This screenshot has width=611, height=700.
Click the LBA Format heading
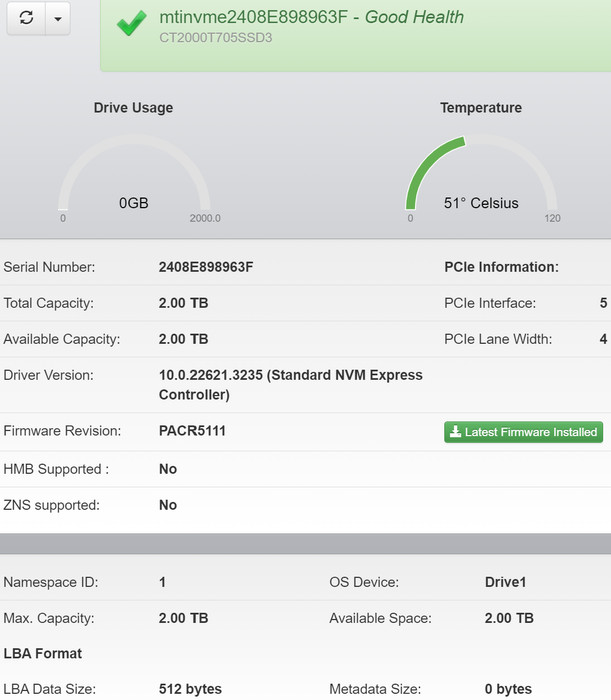[43, 653]
